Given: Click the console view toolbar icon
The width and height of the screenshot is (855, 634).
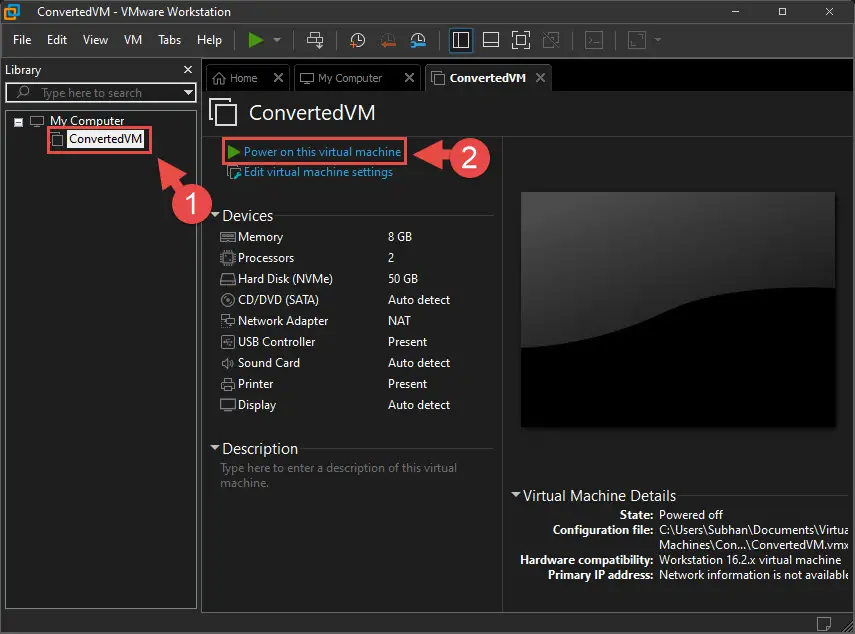Looking at the screenshot, I should point(594,40).
